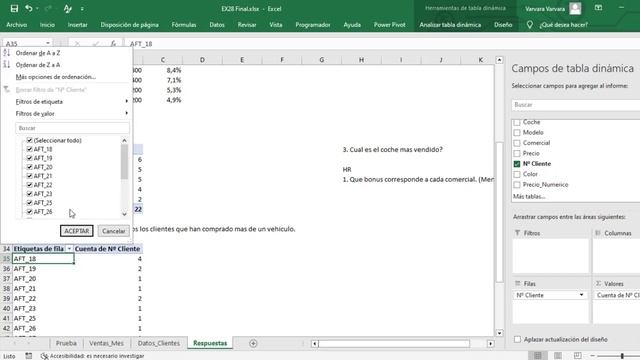The image size is (640, 360).
Task: Click the insert function fx icon
Action: 113,44
